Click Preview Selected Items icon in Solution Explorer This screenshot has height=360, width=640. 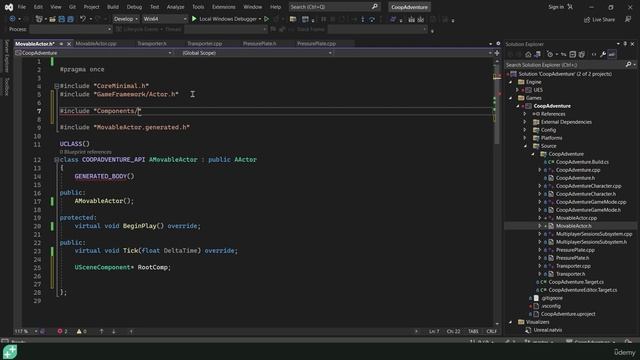(x=612, y=54)
